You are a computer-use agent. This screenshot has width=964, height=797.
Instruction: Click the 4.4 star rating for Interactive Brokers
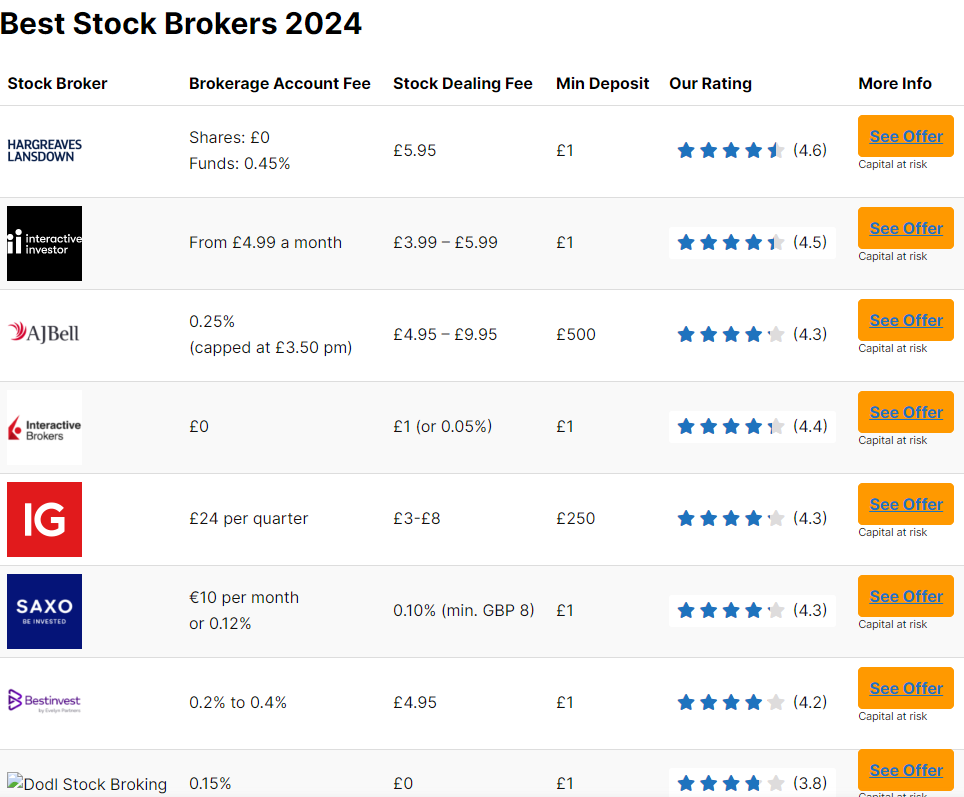click(x=752, y=426)
